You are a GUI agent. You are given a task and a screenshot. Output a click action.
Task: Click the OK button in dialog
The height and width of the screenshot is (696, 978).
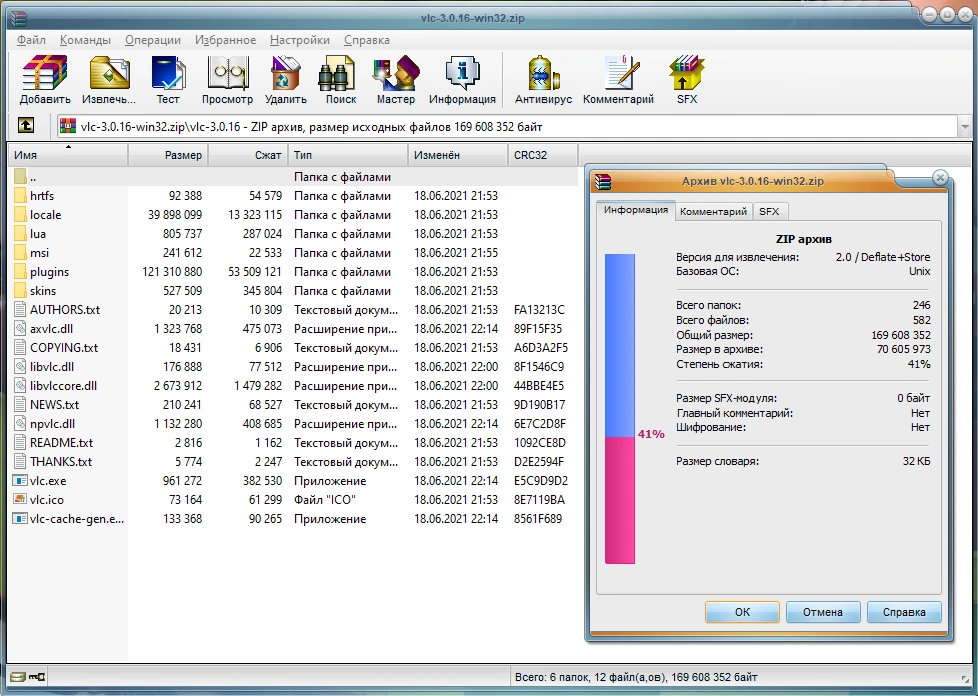[x=742, y=612]
